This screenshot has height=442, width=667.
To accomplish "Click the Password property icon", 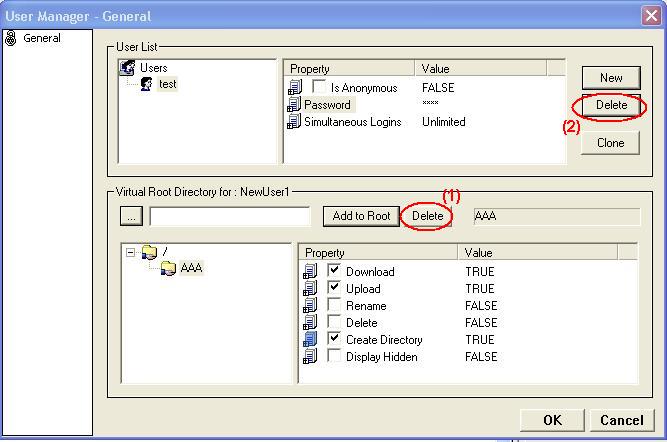I will click(294, 105).
